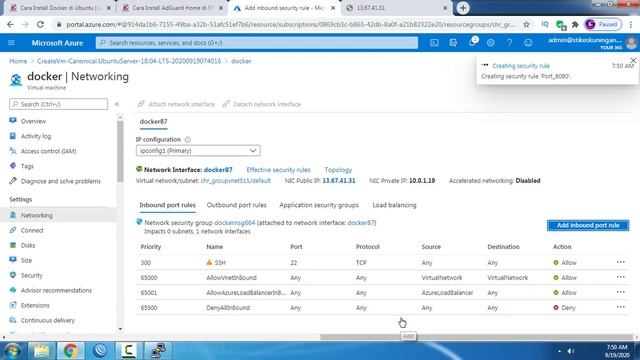Open the Azure portal hamburger menu
Image resolution: width=640 pixels, height=360 pixels.
(11, 43)
